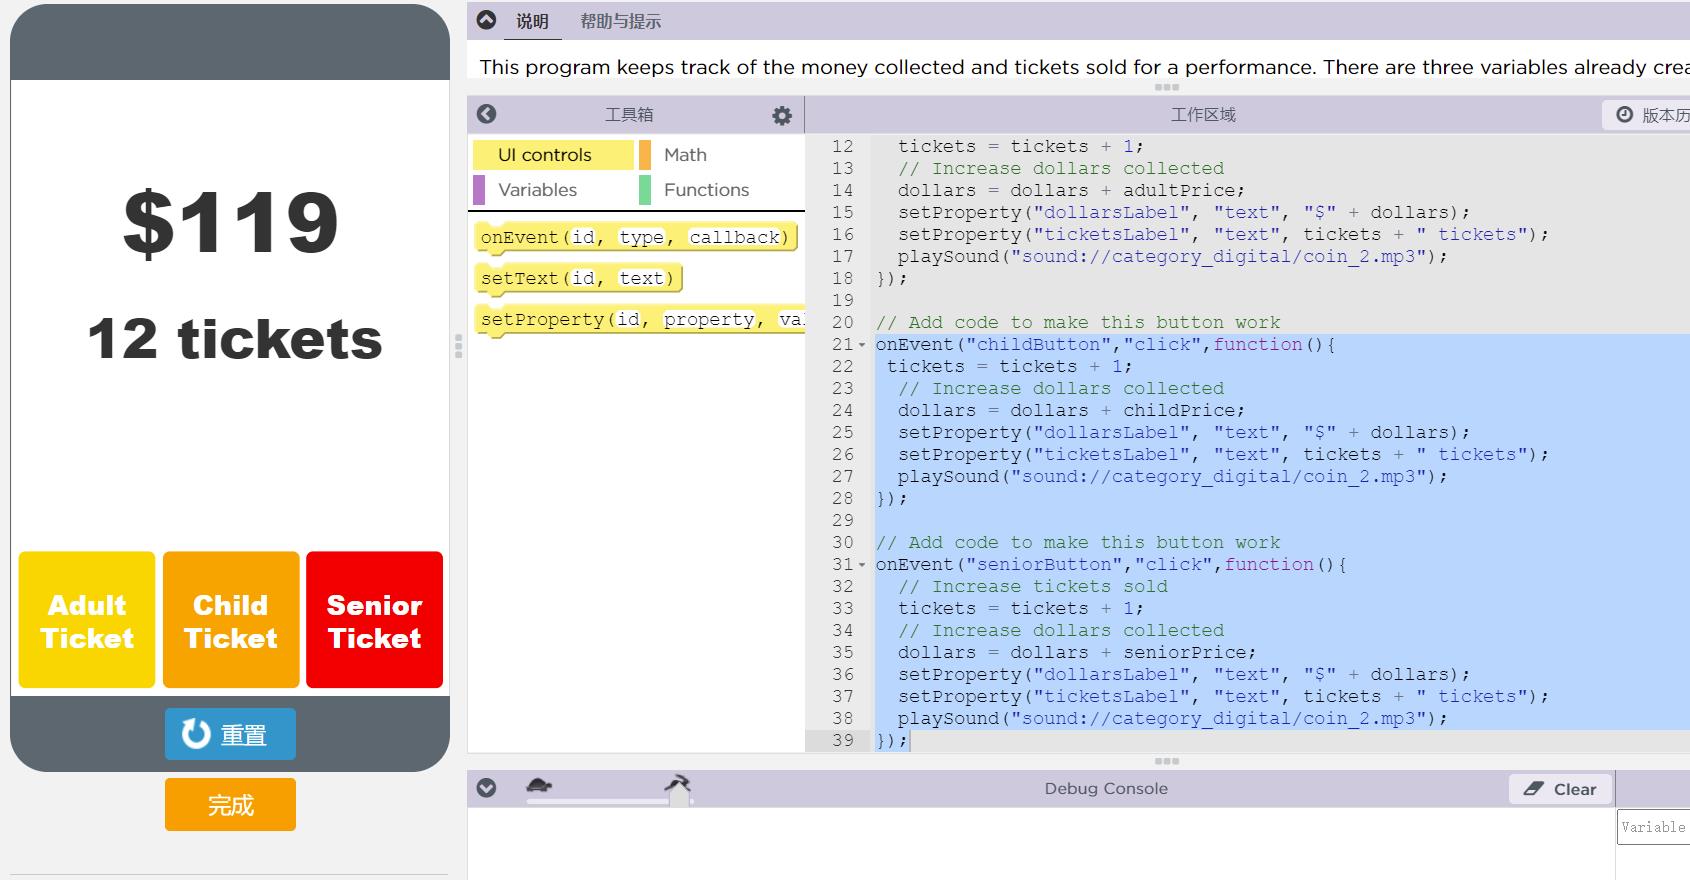Hide the toolbox using the back arrow icon
The image size is (1690, 880).
[486, 114]
